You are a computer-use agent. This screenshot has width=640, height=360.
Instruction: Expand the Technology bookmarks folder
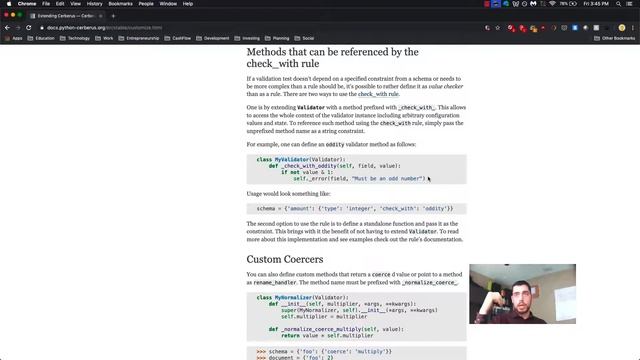click(x=75, y=38)
